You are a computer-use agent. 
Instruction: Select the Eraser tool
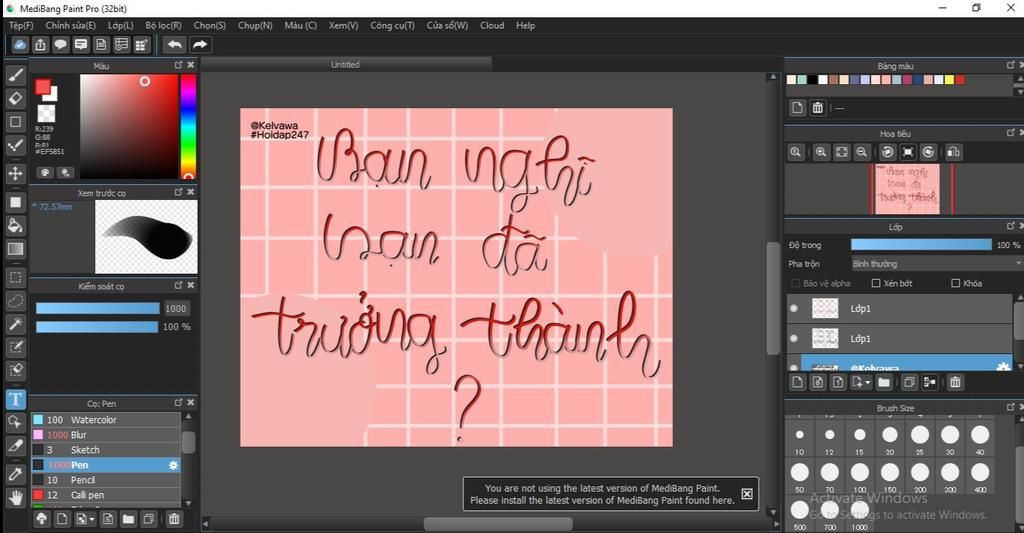point(16,98)
